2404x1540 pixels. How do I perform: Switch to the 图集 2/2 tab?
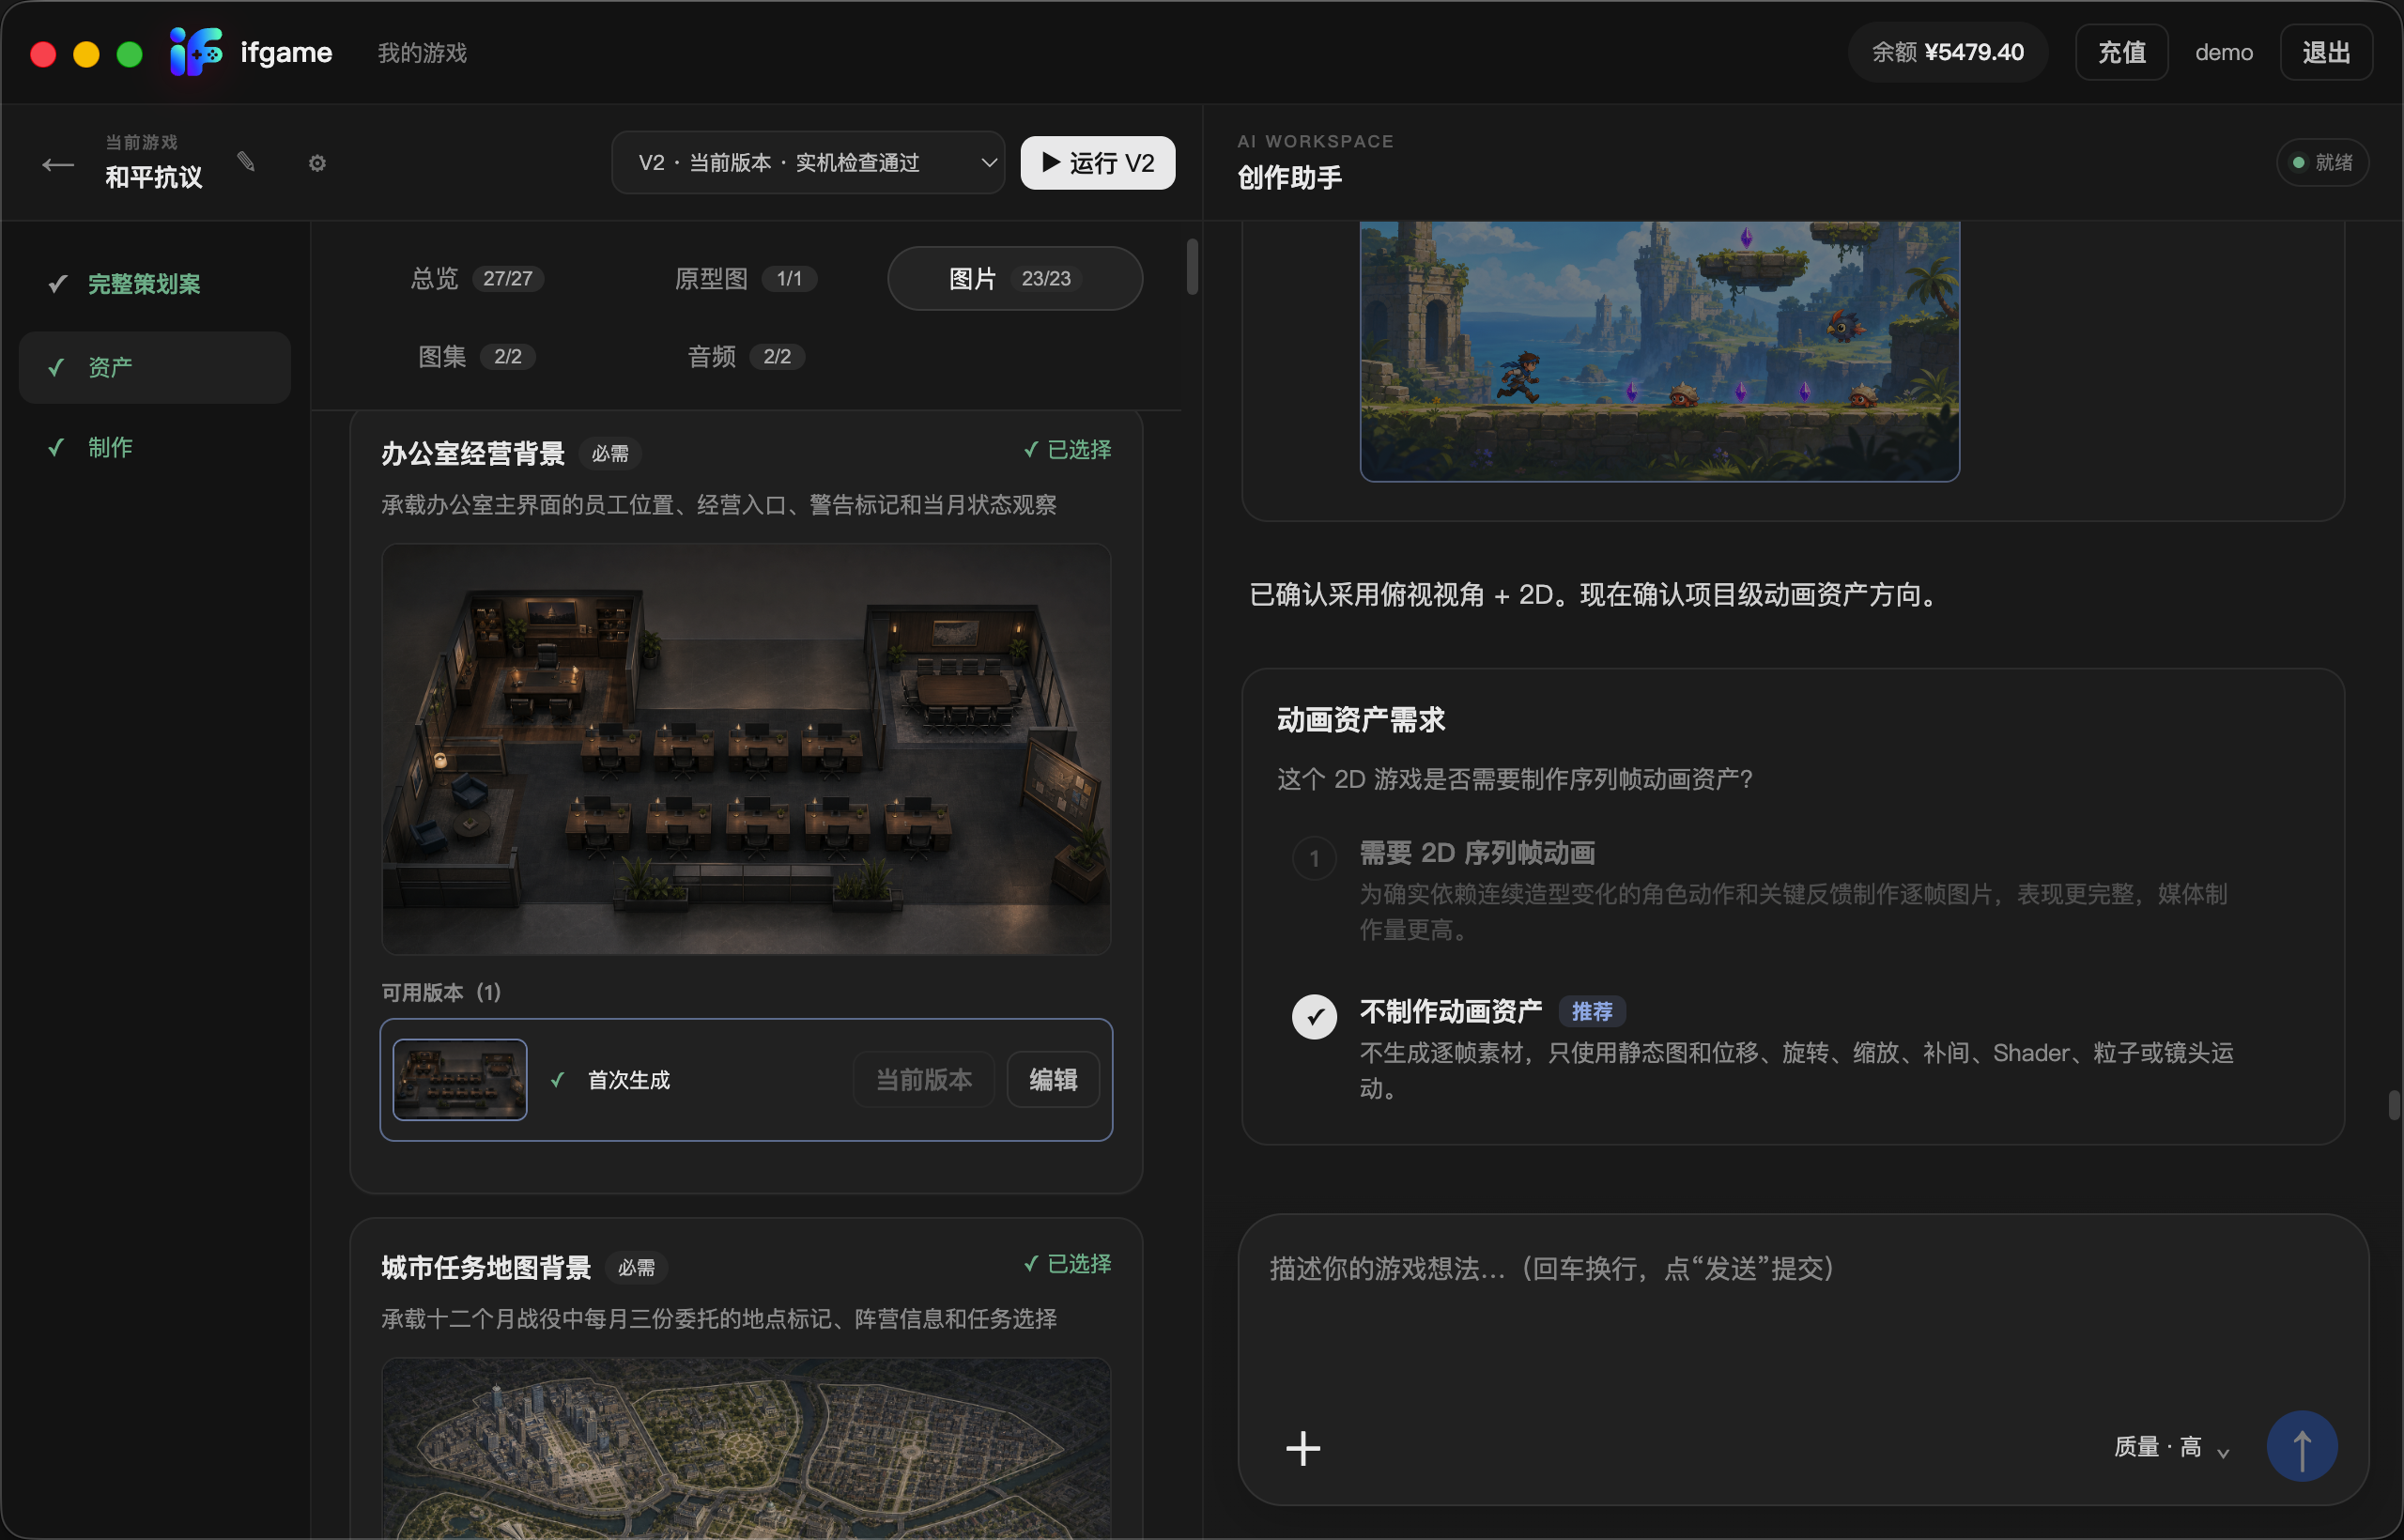476,357
